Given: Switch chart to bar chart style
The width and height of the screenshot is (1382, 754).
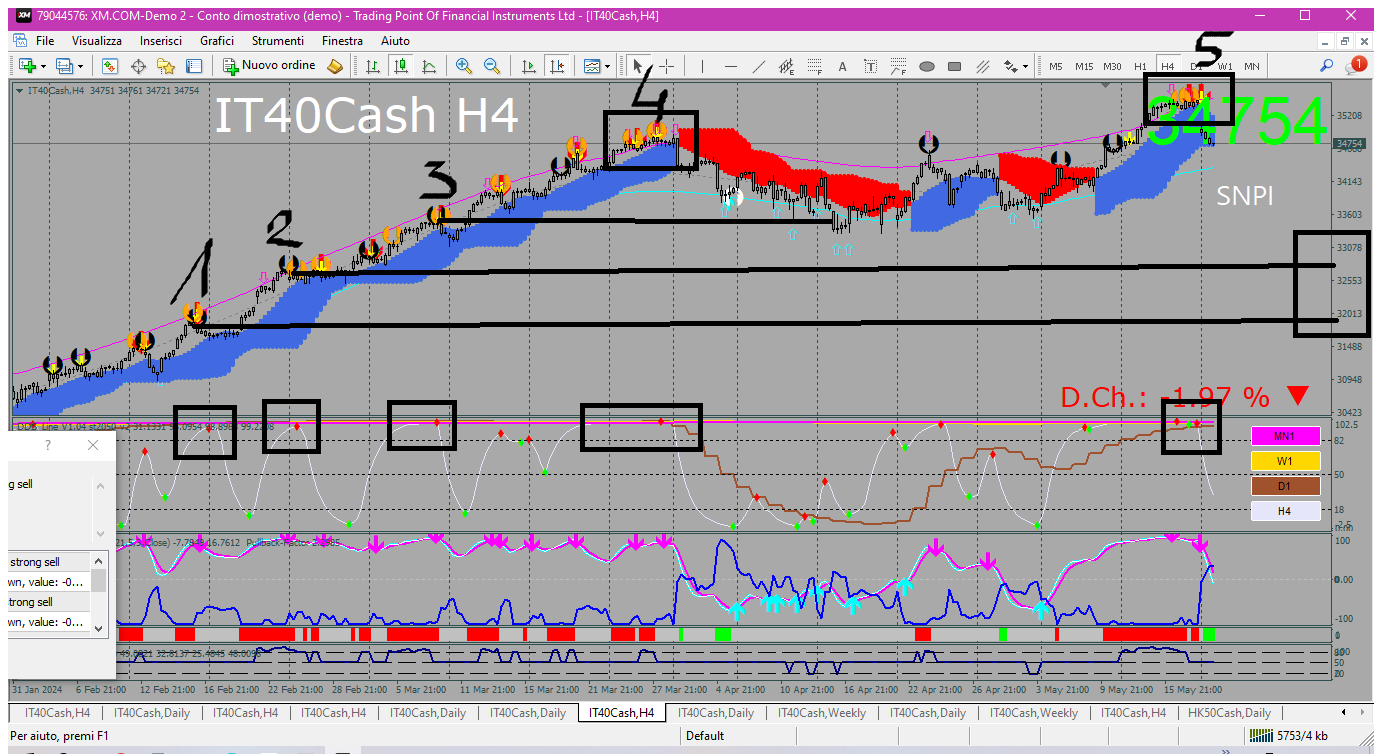Looking at the screenshot, I should 373,66.
